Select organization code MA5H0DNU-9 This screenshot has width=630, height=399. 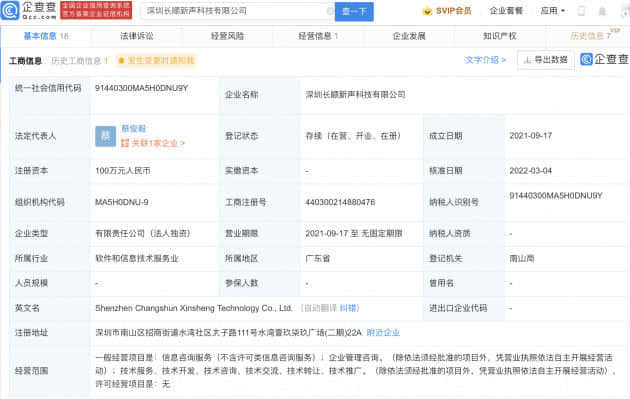point(121,202)
